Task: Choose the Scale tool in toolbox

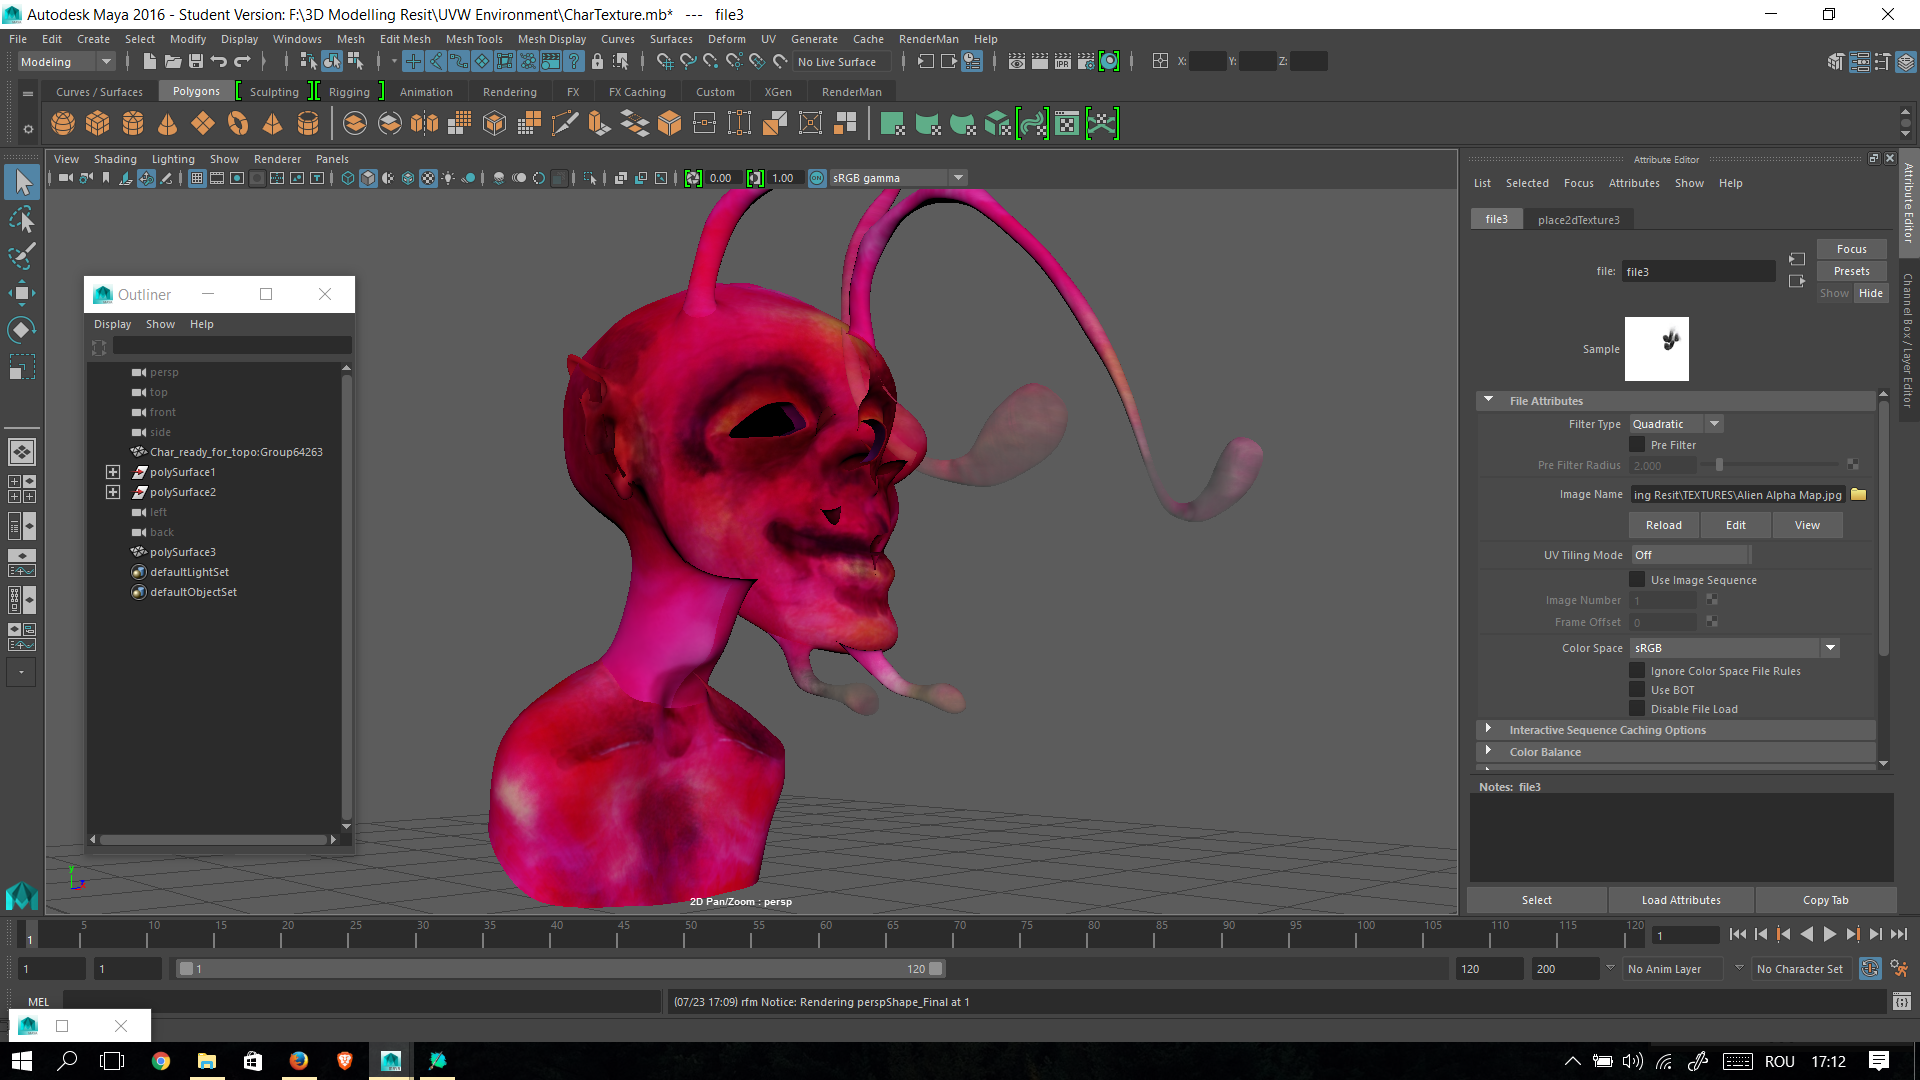Action: pyautogui.click(x=22, y=367)
